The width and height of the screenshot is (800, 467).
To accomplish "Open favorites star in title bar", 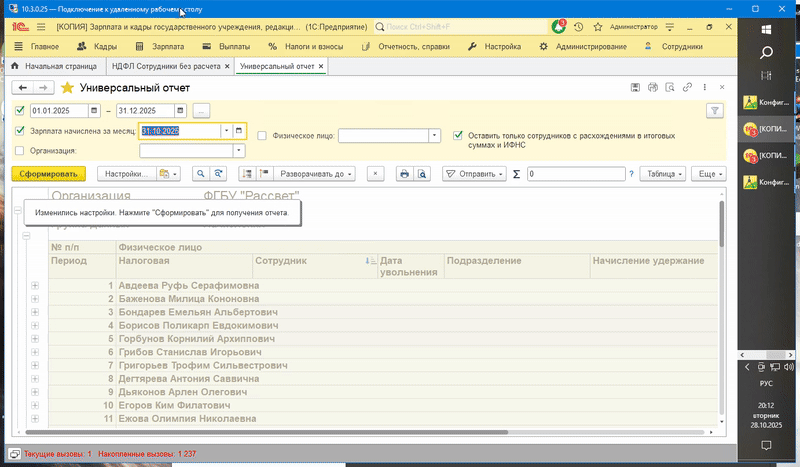I will [598, 27].
